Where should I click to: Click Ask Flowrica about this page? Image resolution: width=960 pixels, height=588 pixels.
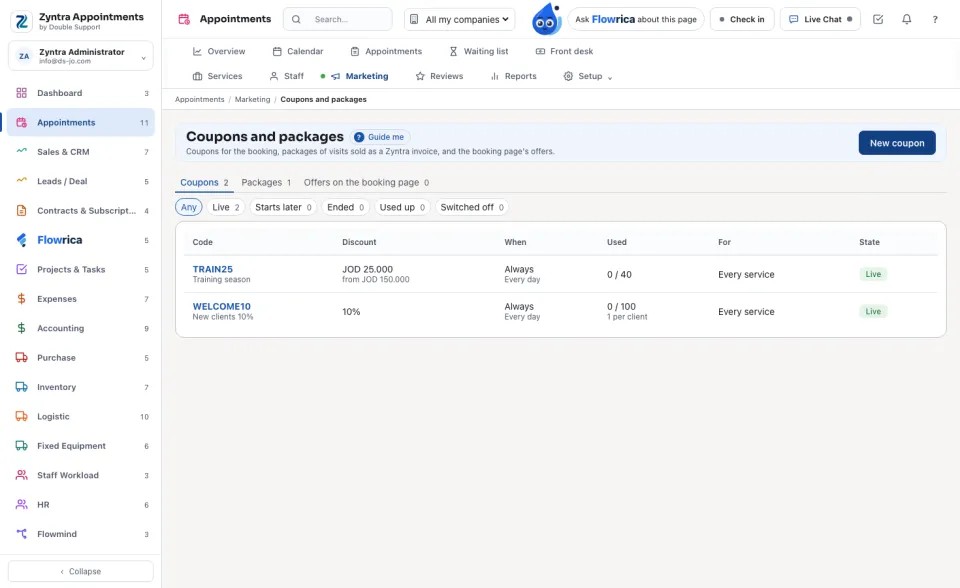click(x=636, y=20)
